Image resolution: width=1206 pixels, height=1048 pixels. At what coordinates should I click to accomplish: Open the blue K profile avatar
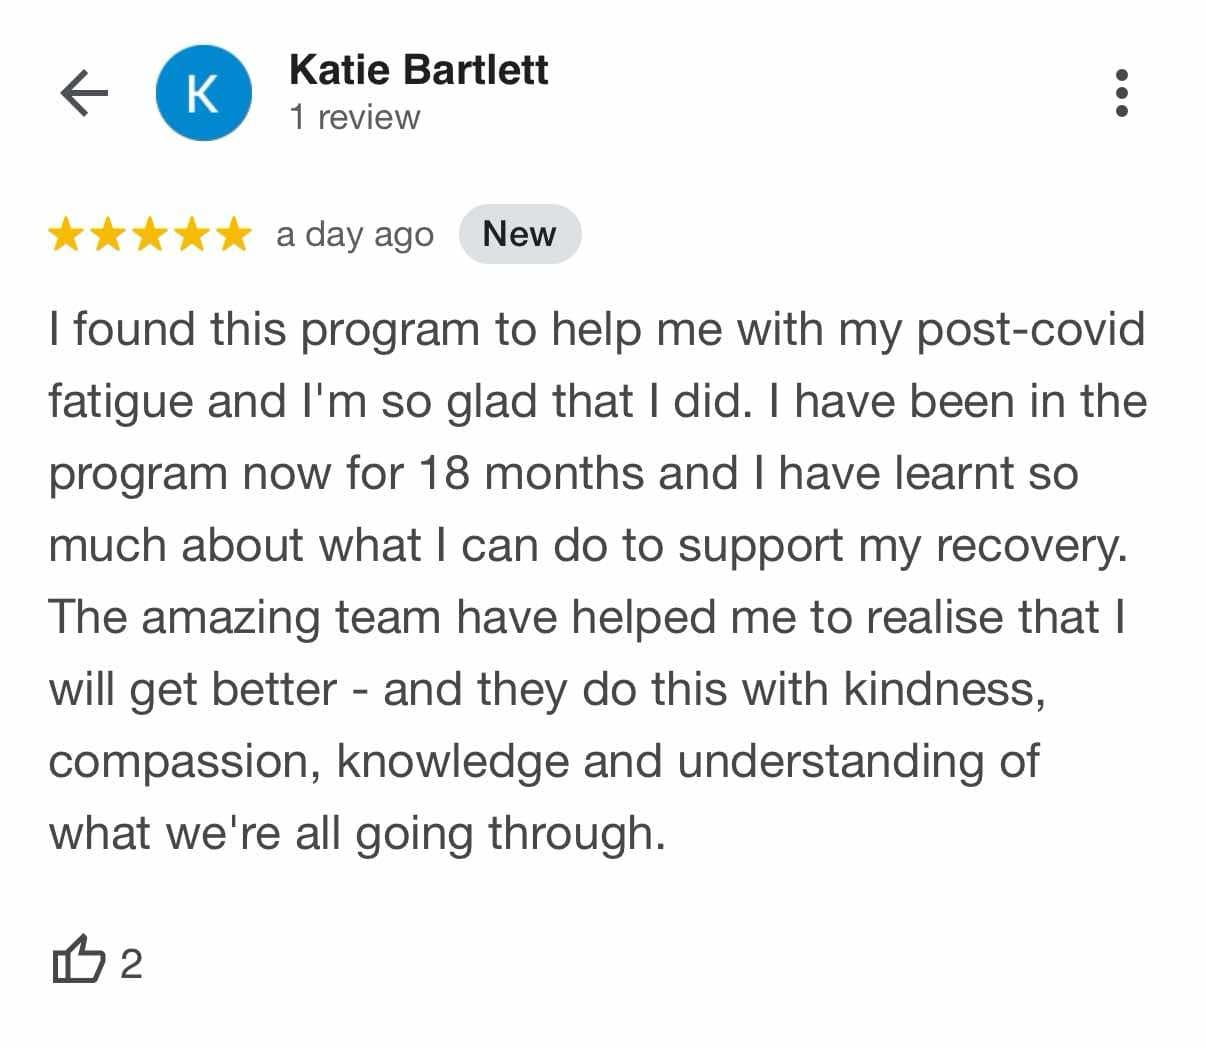pyautogui.click(x=204, y=93)
